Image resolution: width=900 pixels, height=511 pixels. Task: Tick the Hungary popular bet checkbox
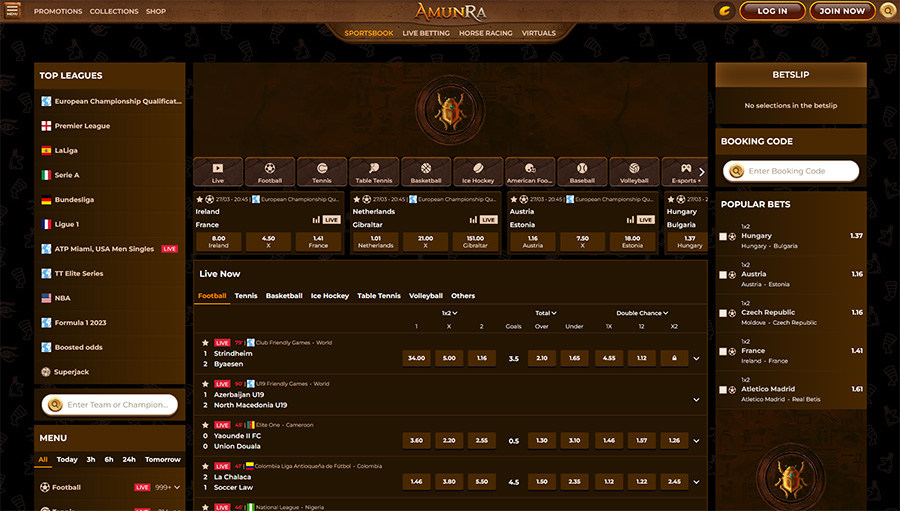pos(723,237)
